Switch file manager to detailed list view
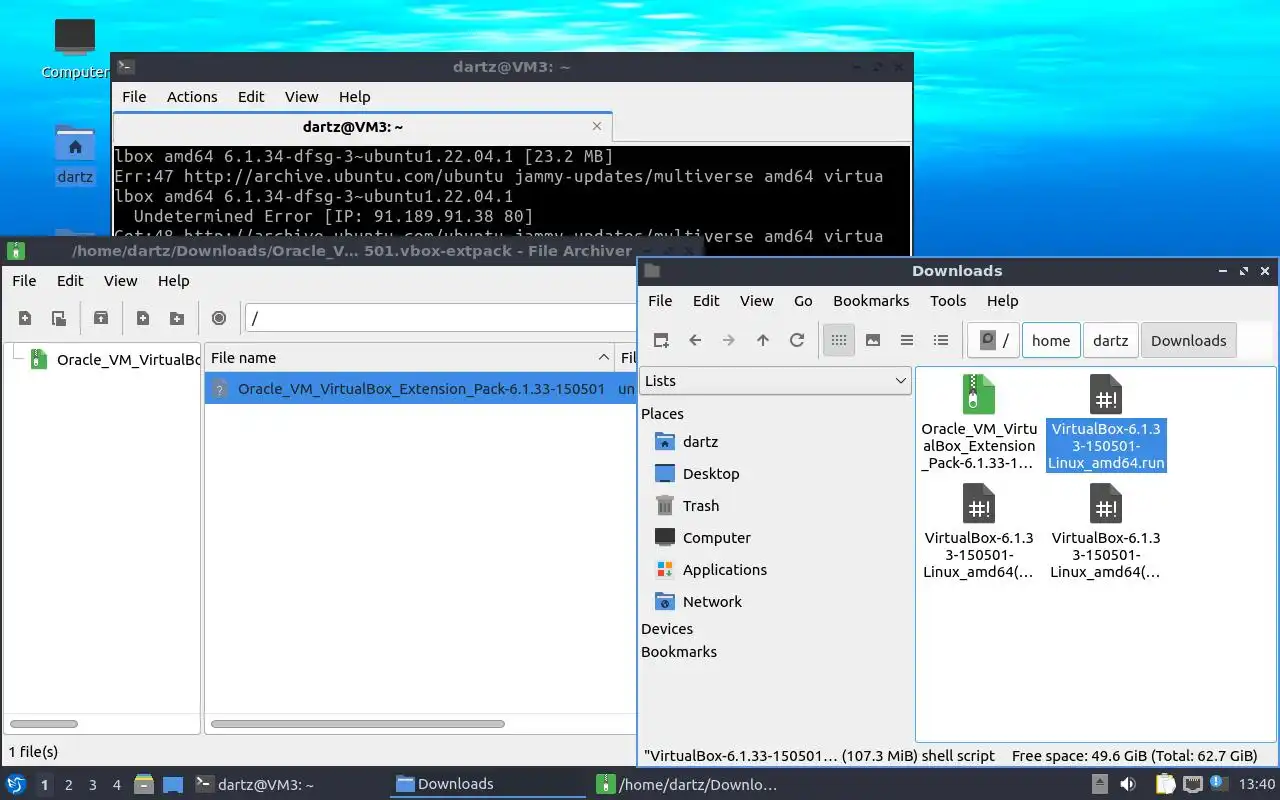 point(941,340)
